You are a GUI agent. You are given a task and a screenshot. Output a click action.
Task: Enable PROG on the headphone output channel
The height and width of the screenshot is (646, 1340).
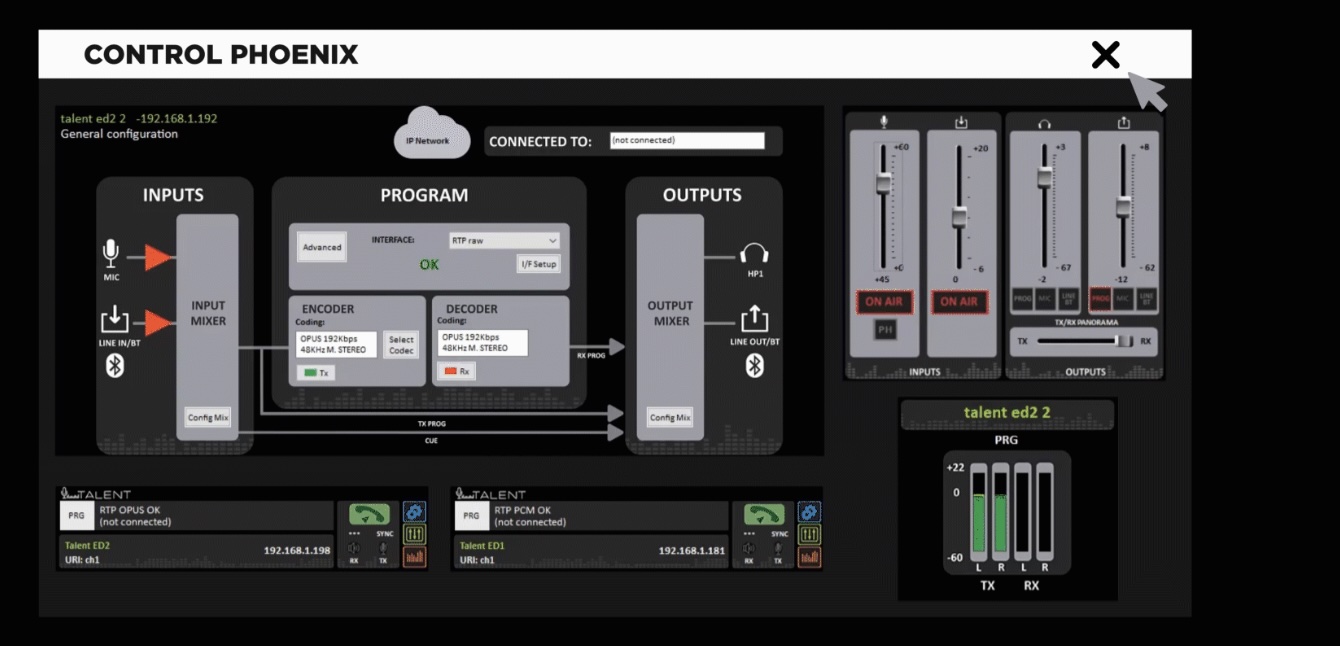coord(1022,298)
